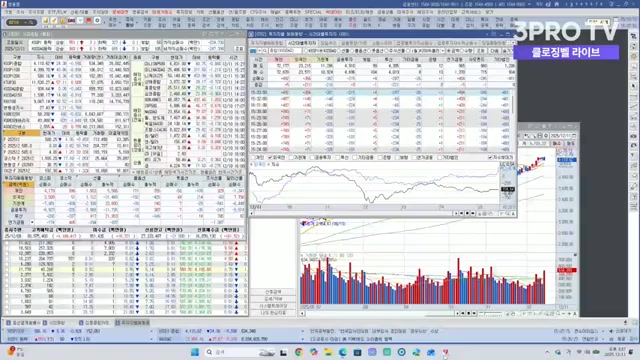The width and height of the screenshot is (640, 360).
Task: Select the 풋옵션 radio button
Action: [x=370, y=51]
